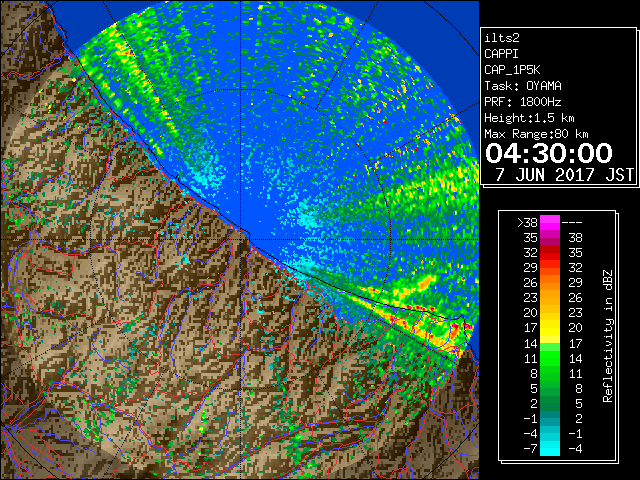
Task: Click the 'PRF: 1800Hz' line
Action: pyautogui.click(x=523, y=102)
